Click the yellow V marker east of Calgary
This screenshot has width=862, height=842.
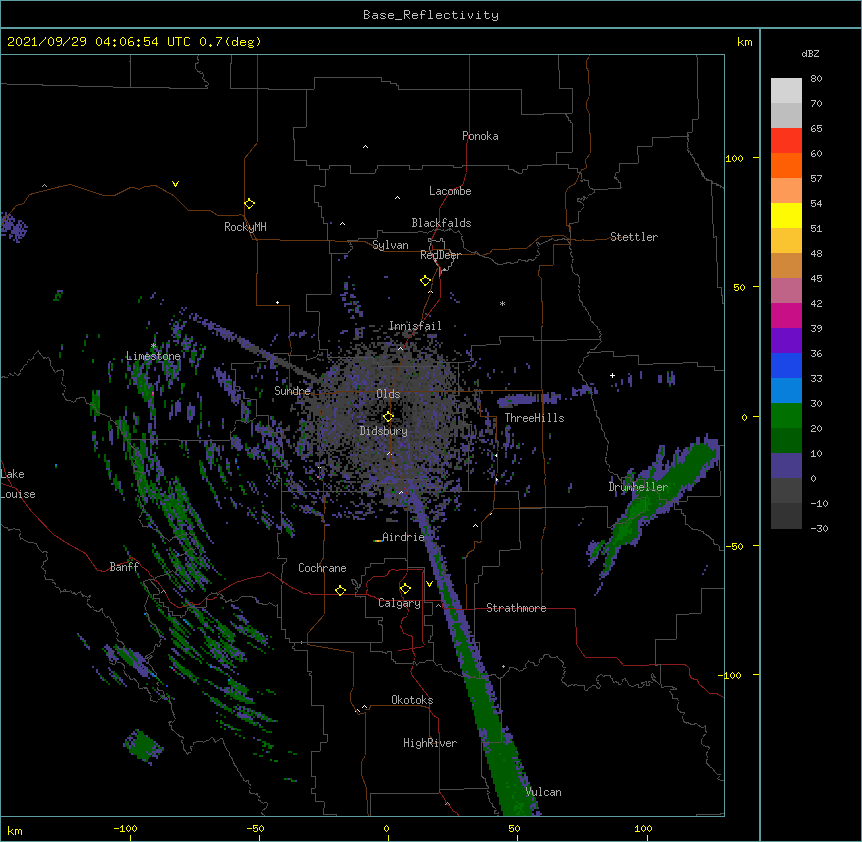(429, 584)
